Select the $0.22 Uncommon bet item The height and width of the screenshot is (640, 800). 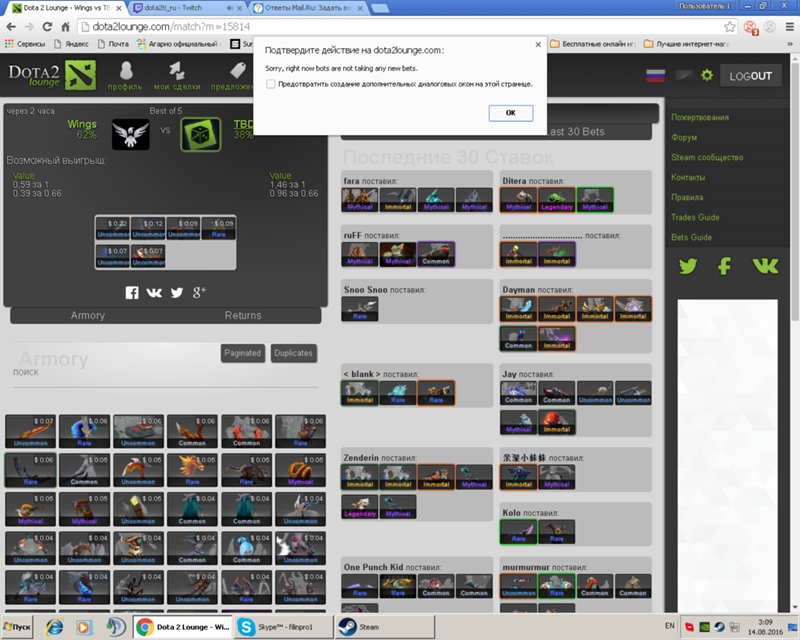pos(113,228)
